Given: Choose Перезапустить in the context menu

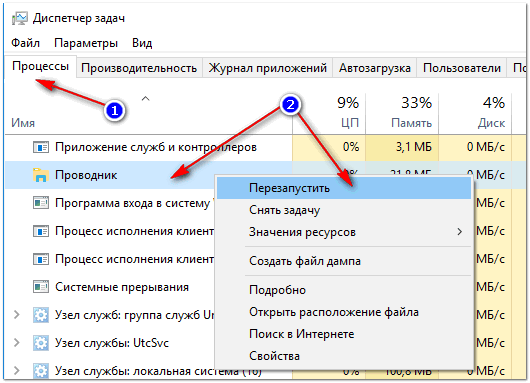Looking at the screenshot, I should pyautogui.click(x=344, y=188).
